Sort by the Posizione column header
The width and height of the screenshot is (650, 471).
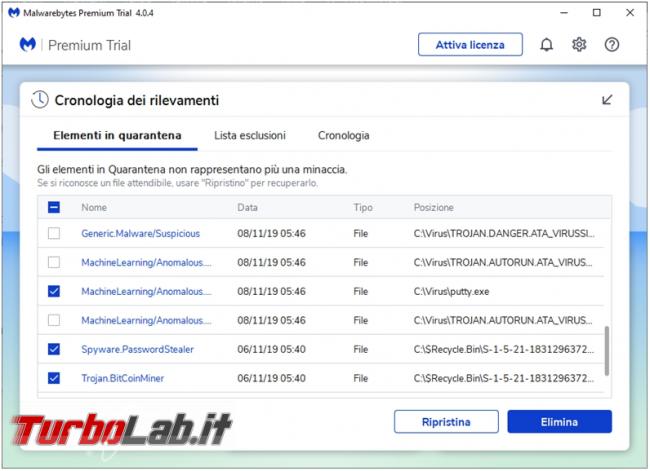tap(434, 207)
